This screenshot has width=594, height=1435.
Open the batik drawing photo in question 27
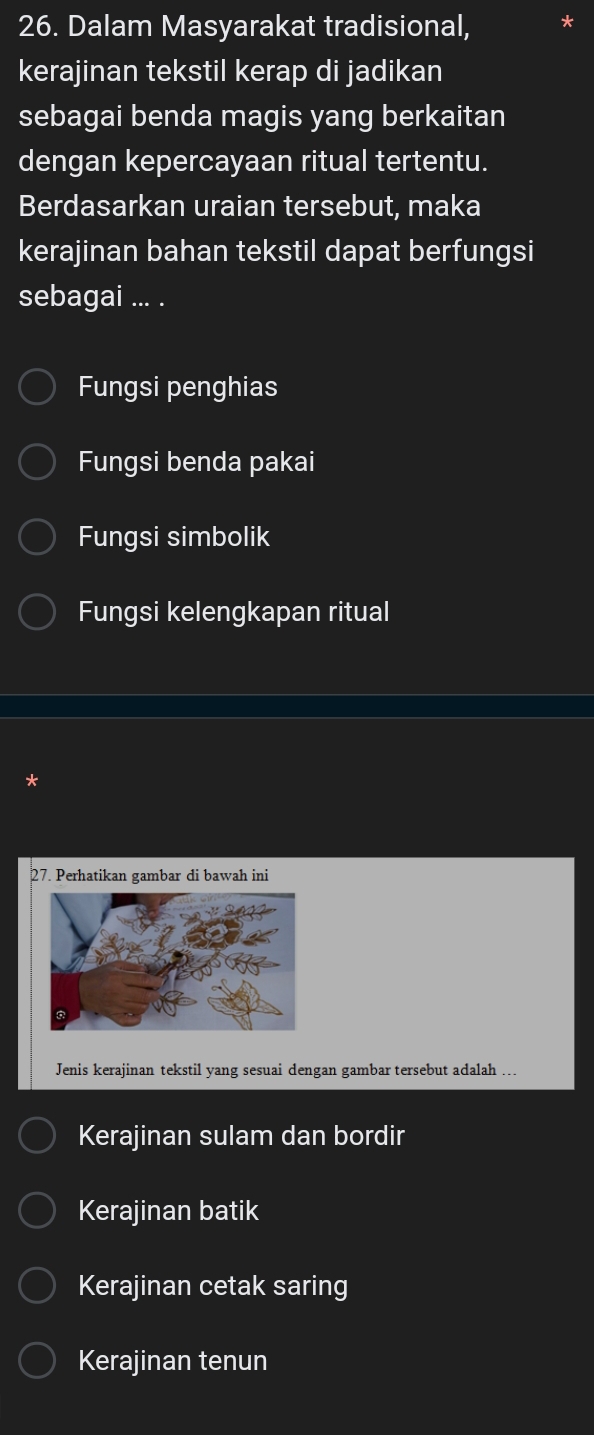174,961
